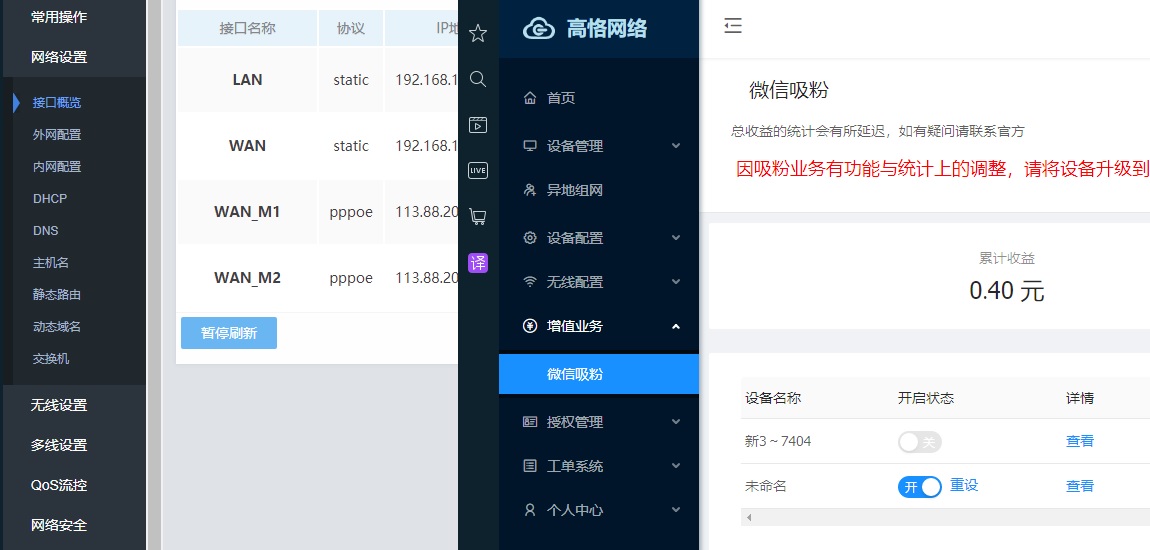Open QoS流控 in the router sidebar
The height and width of the screenshot is (550, 1150).
59,485
